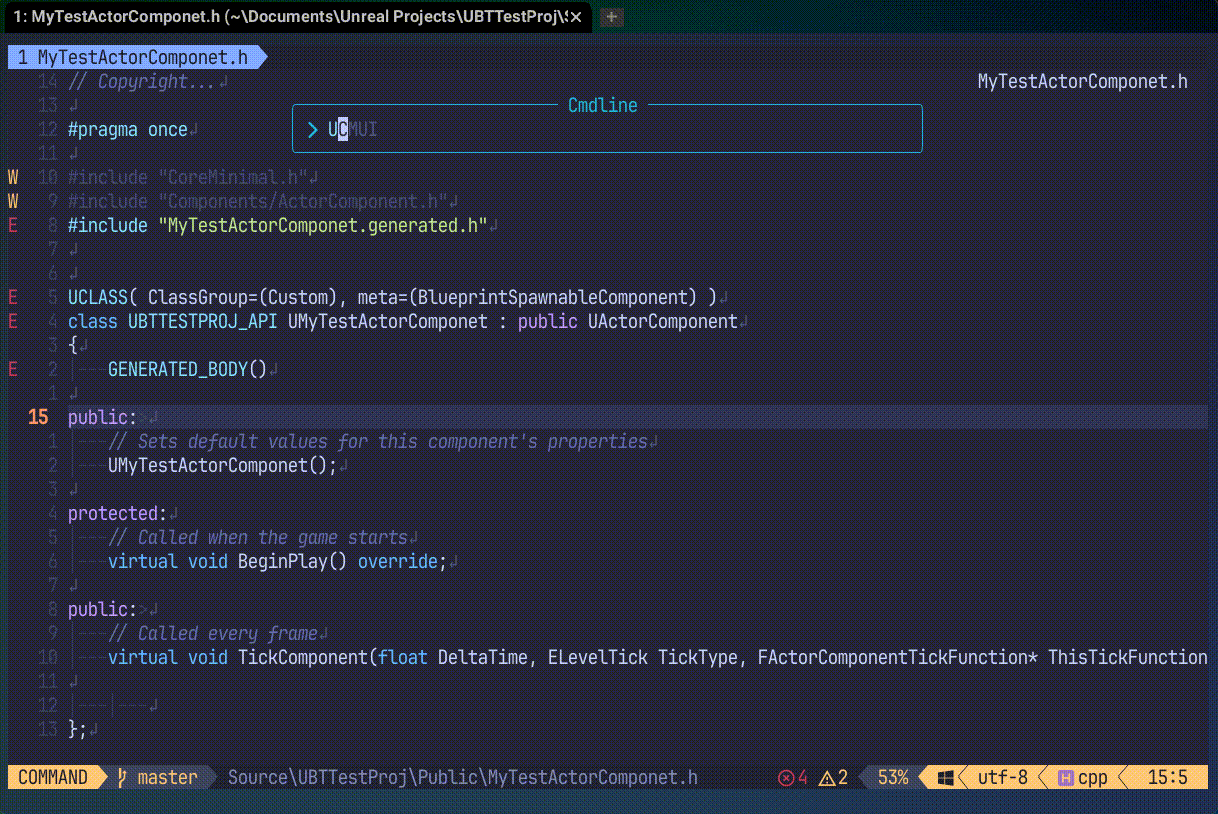1218x814 pixels.
Task: Click the "Components/ActorComponent.h" include text
Action: tap(303, 201)
